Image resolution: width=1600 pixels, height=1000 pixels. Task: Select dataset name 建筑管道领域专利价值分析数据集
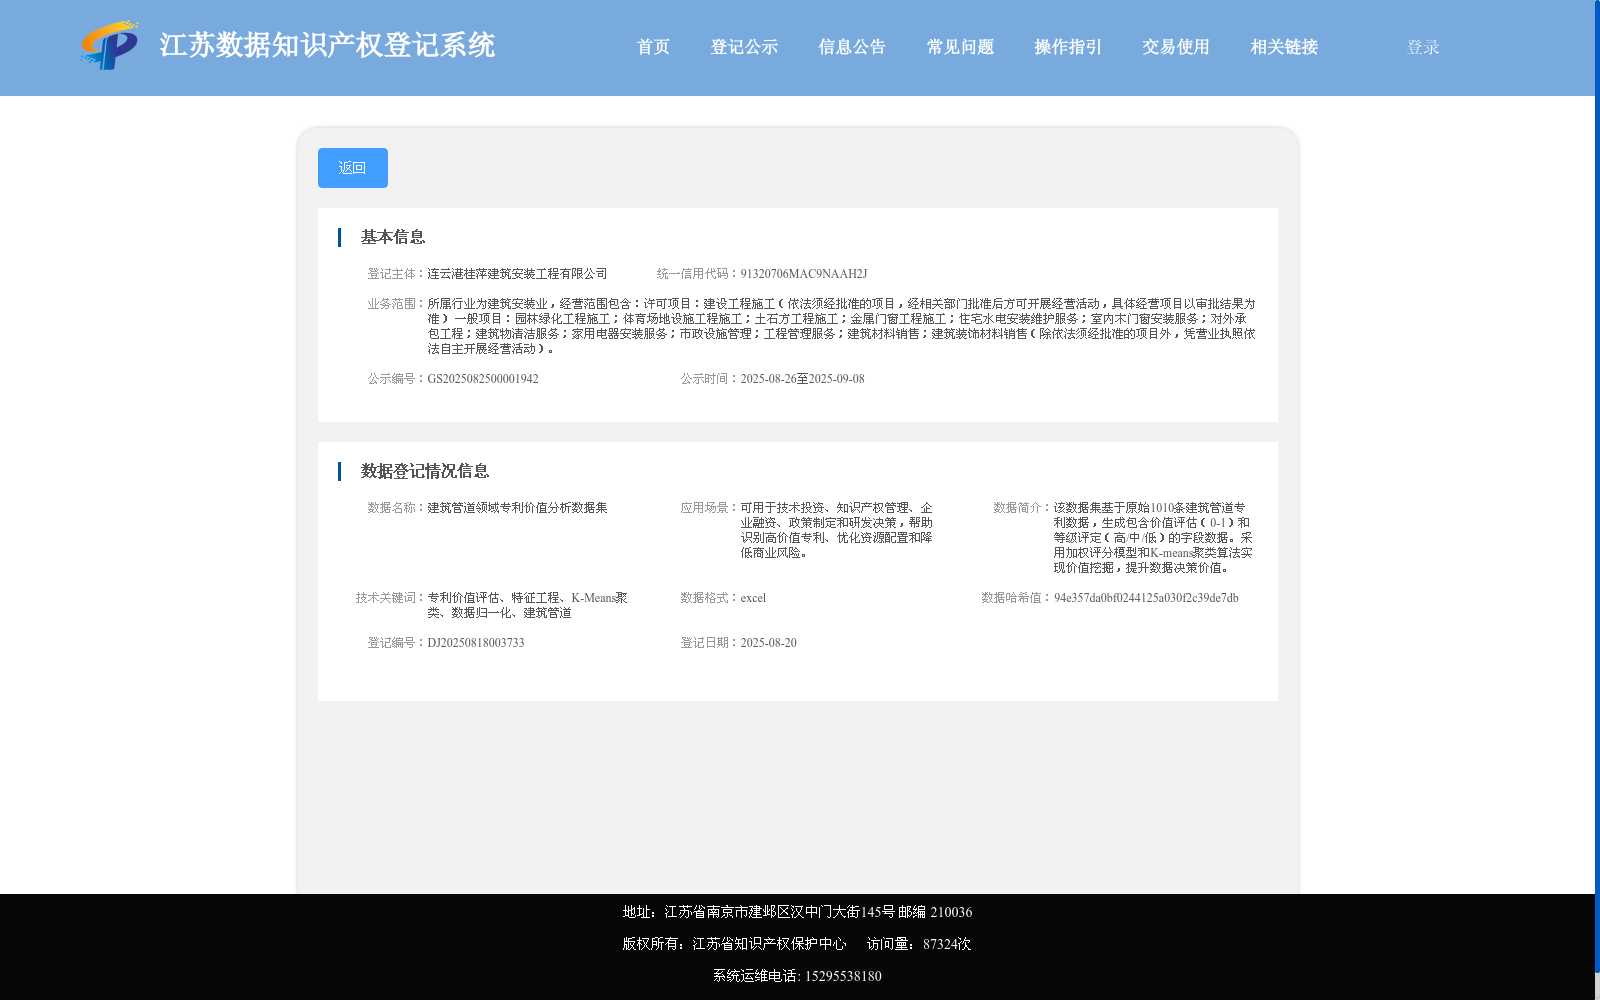click(517, 508)
